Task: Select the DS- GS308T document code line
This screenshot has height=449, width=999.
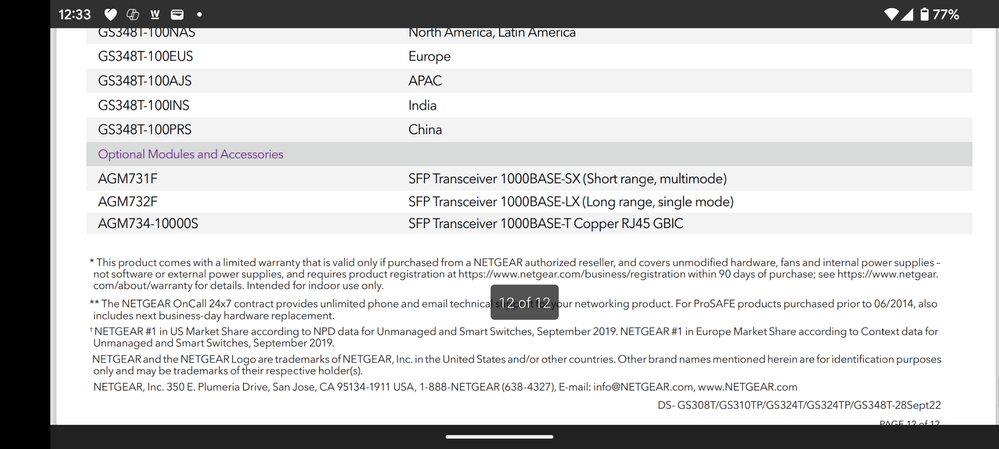Action: pos(799,405)
